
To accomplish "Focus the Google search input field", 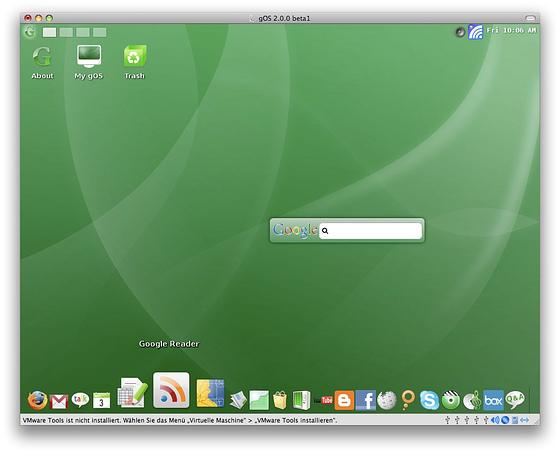I will pos(370,231).
